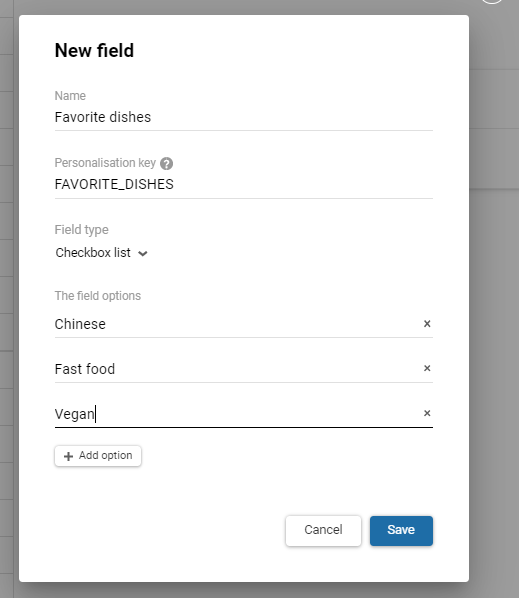Click the Name label text
This screenshot has height=598, width=519.
pyautogui.click(x=70, y=96)
